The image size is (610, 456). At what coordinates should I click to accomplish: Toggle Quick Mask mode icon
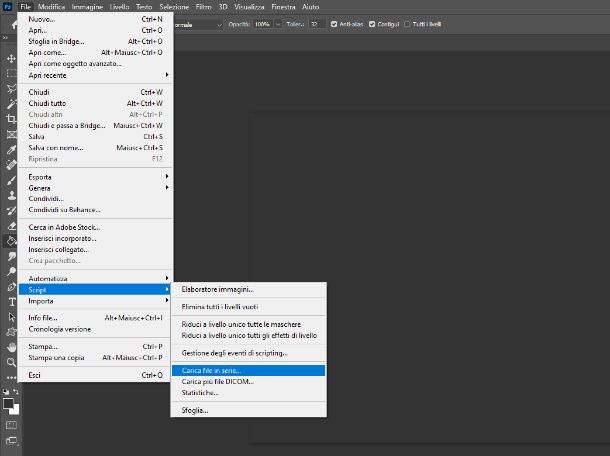tap(11, 425)
